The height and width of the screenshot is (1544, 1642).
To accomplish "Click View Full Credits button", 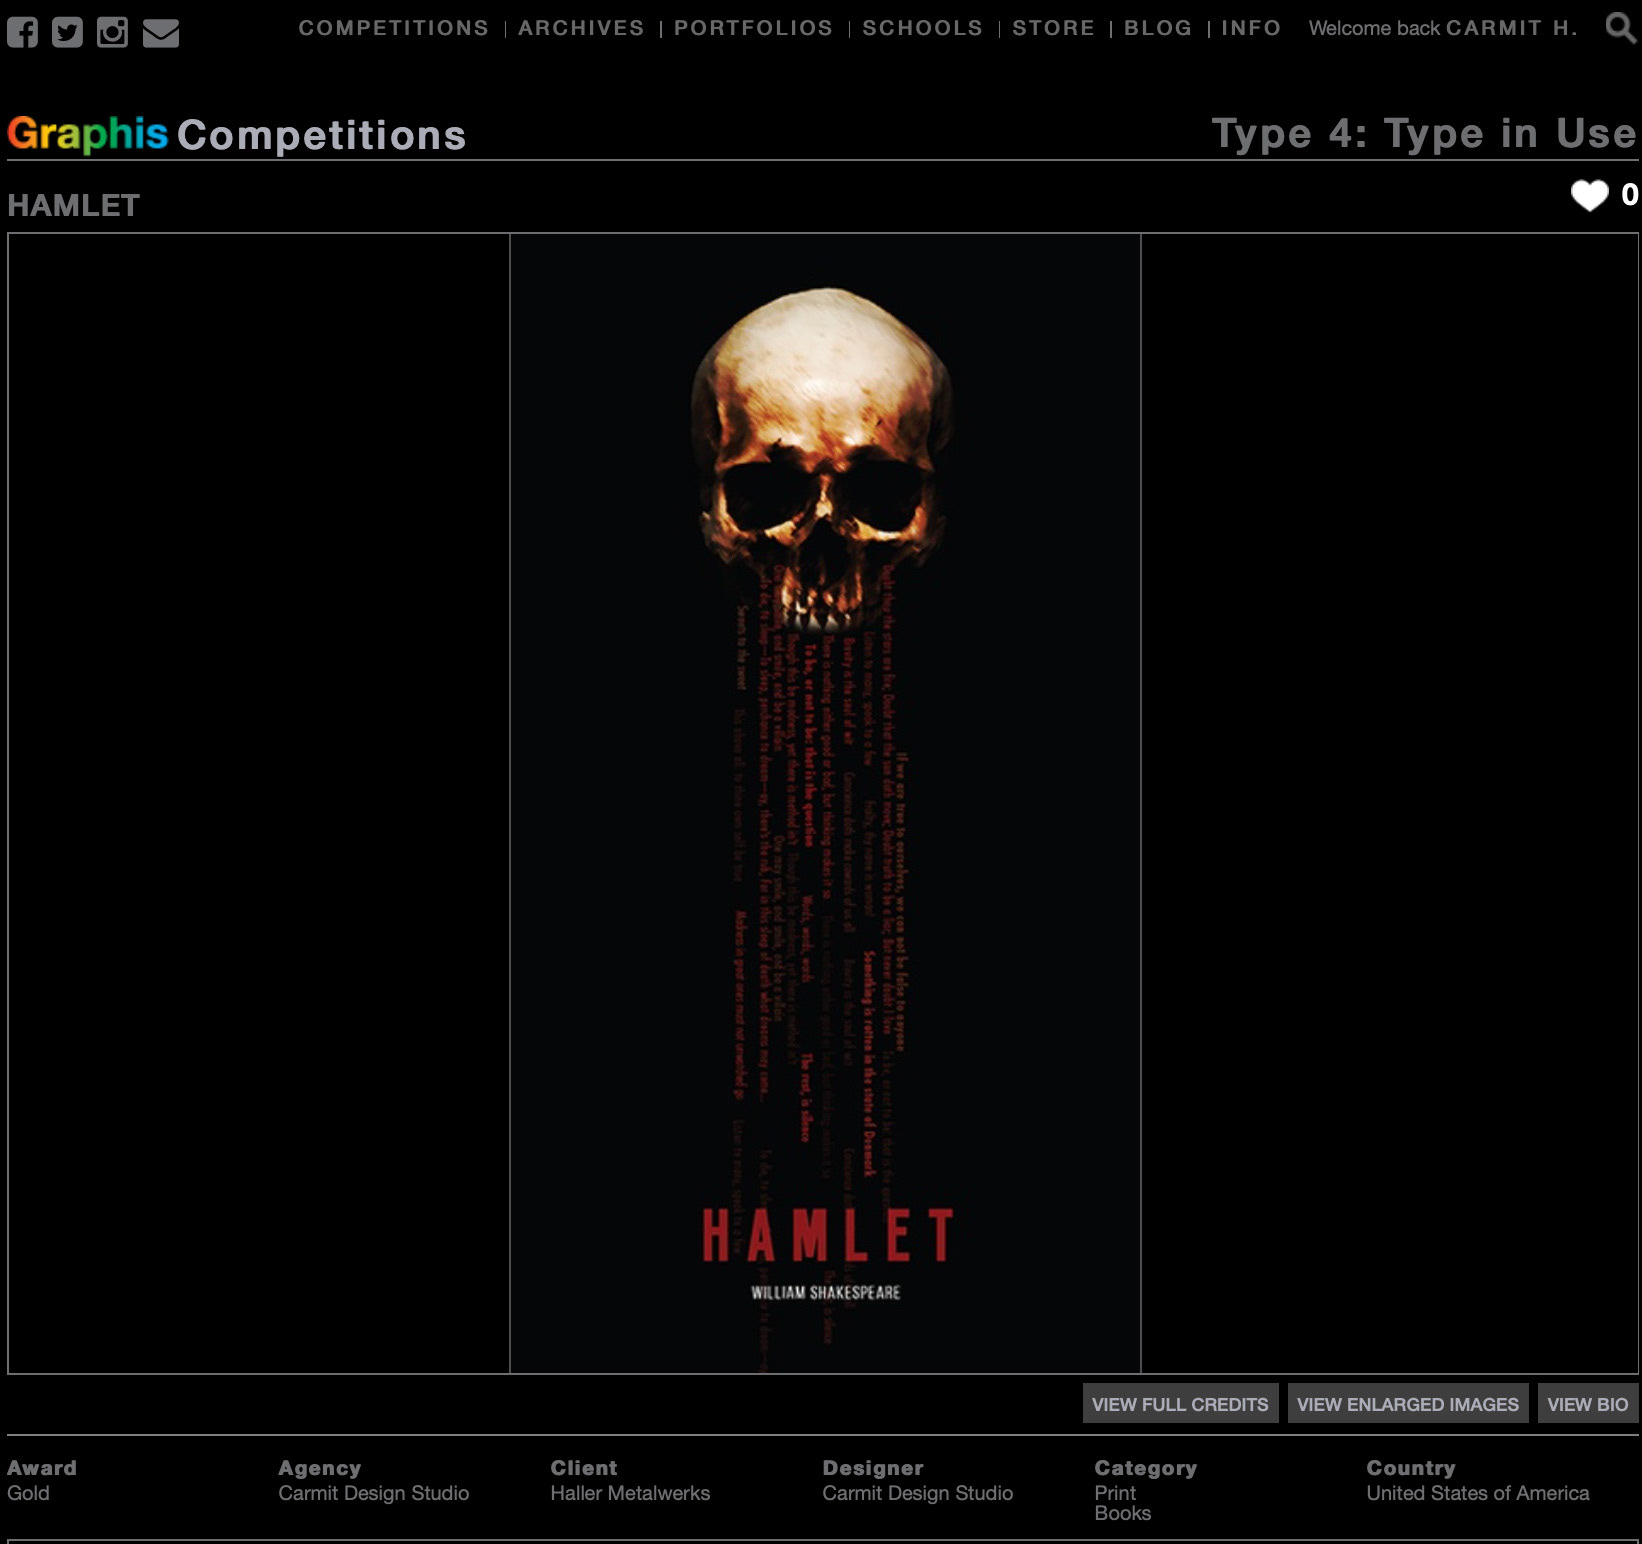I will 1180,1403.
